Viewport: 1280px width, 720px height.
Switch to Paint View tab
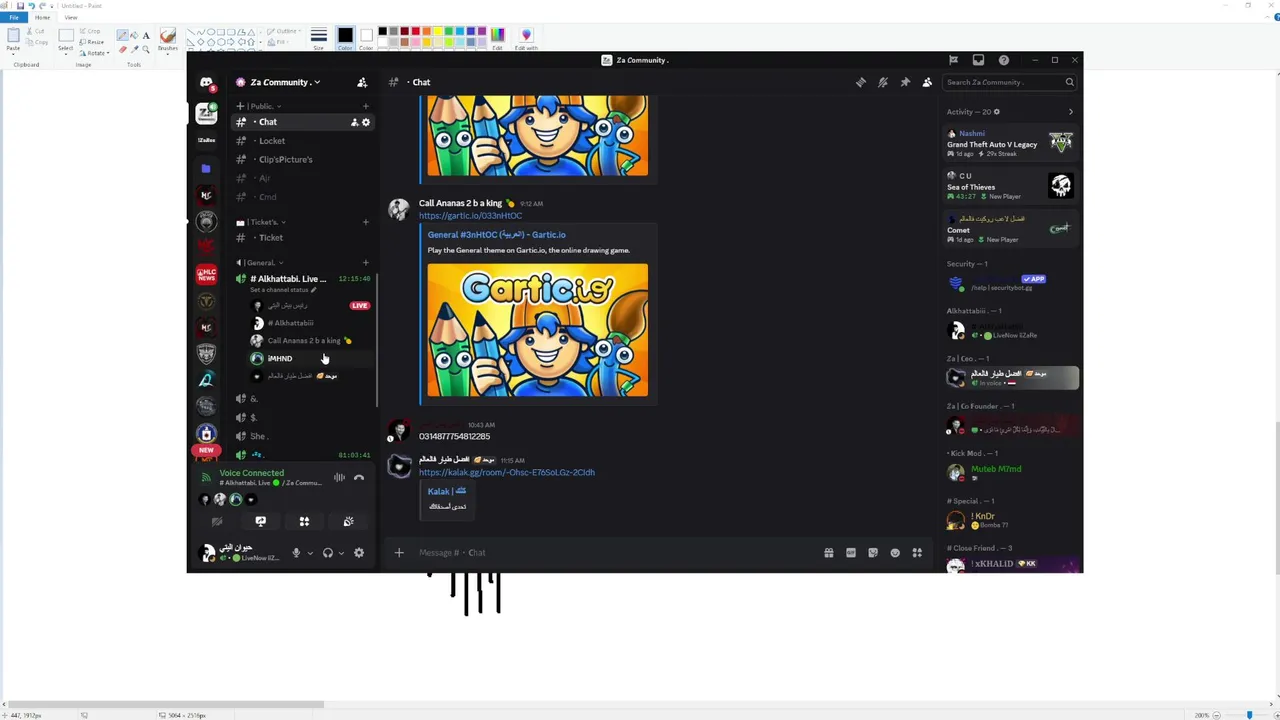(x=71, y=17)
